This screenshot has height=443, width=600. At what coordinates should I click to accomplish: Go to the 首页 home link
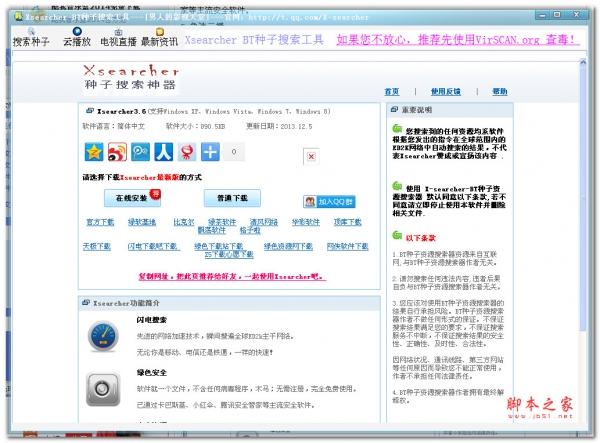tap(391, 91)
